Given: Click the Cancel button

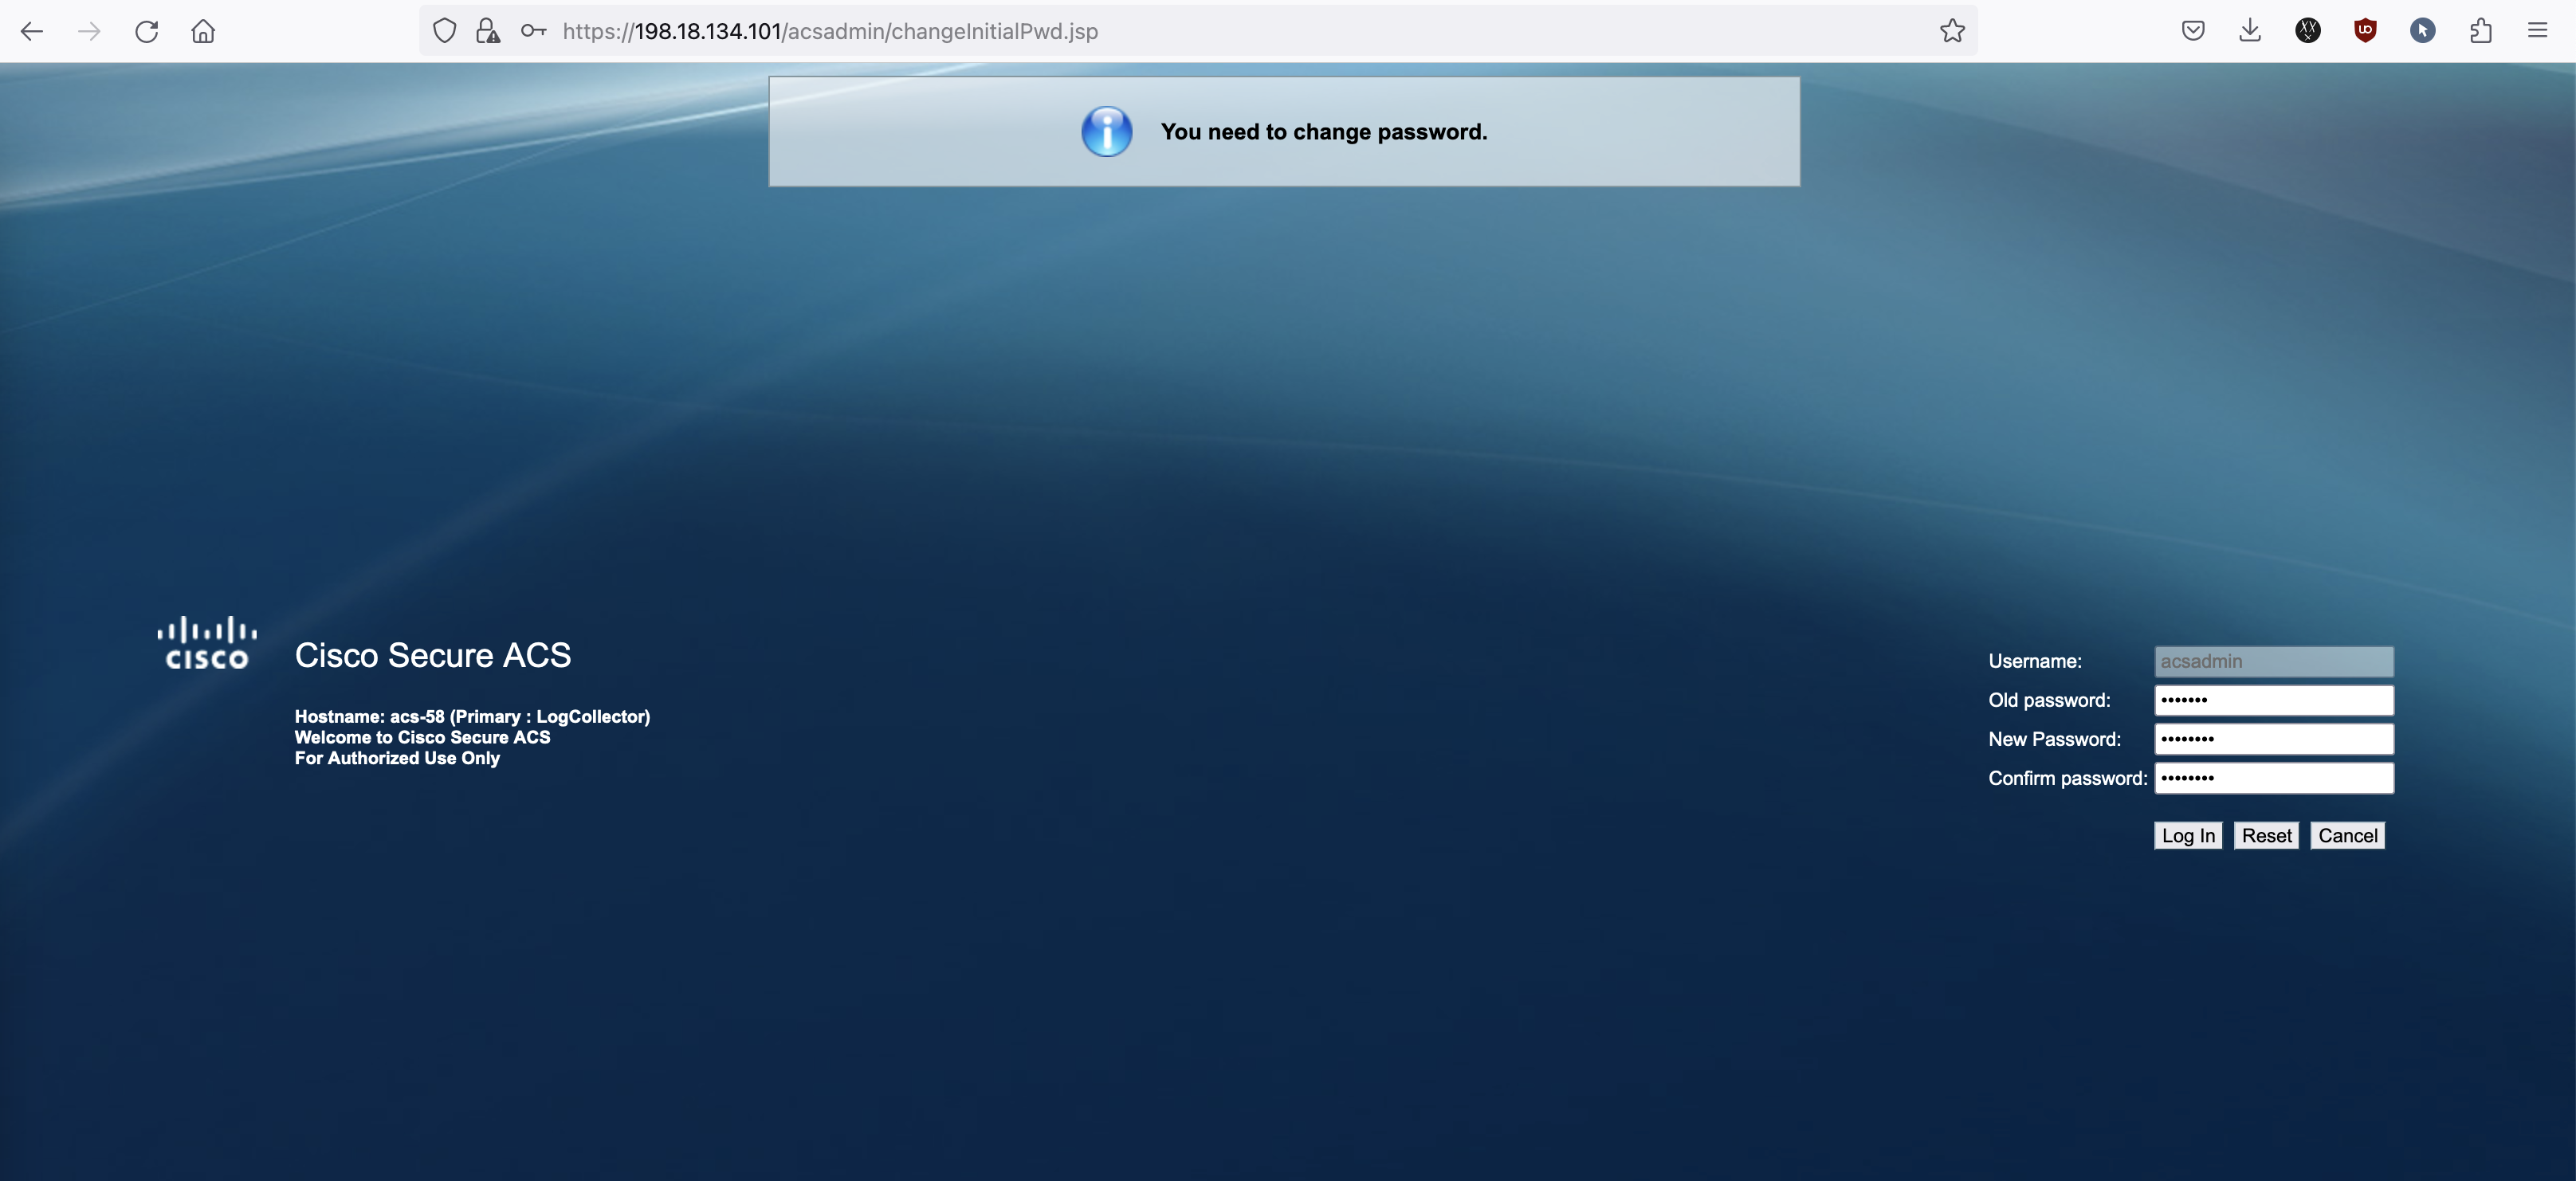Looking at the screenshot, I should (2347, 835).
